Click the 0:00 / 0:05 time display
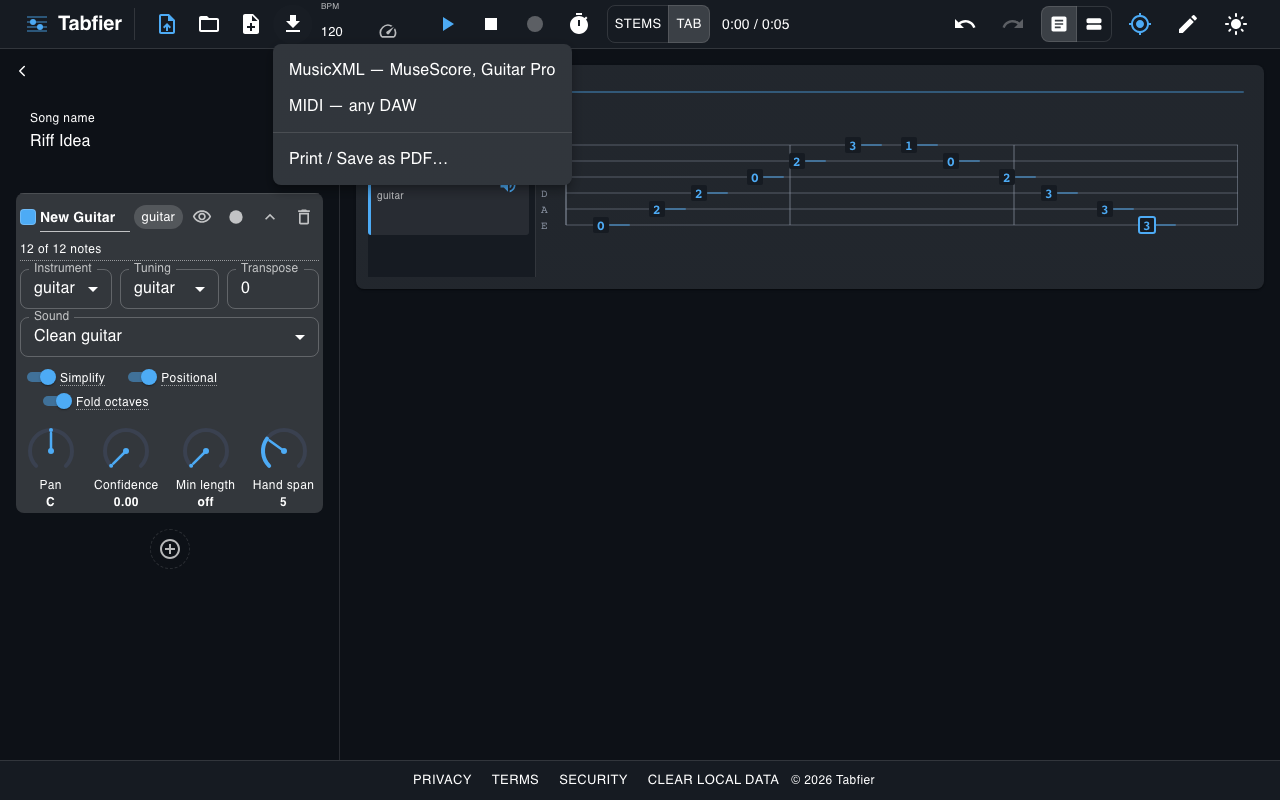This screenshot has height=800, width=1280. 756,24
